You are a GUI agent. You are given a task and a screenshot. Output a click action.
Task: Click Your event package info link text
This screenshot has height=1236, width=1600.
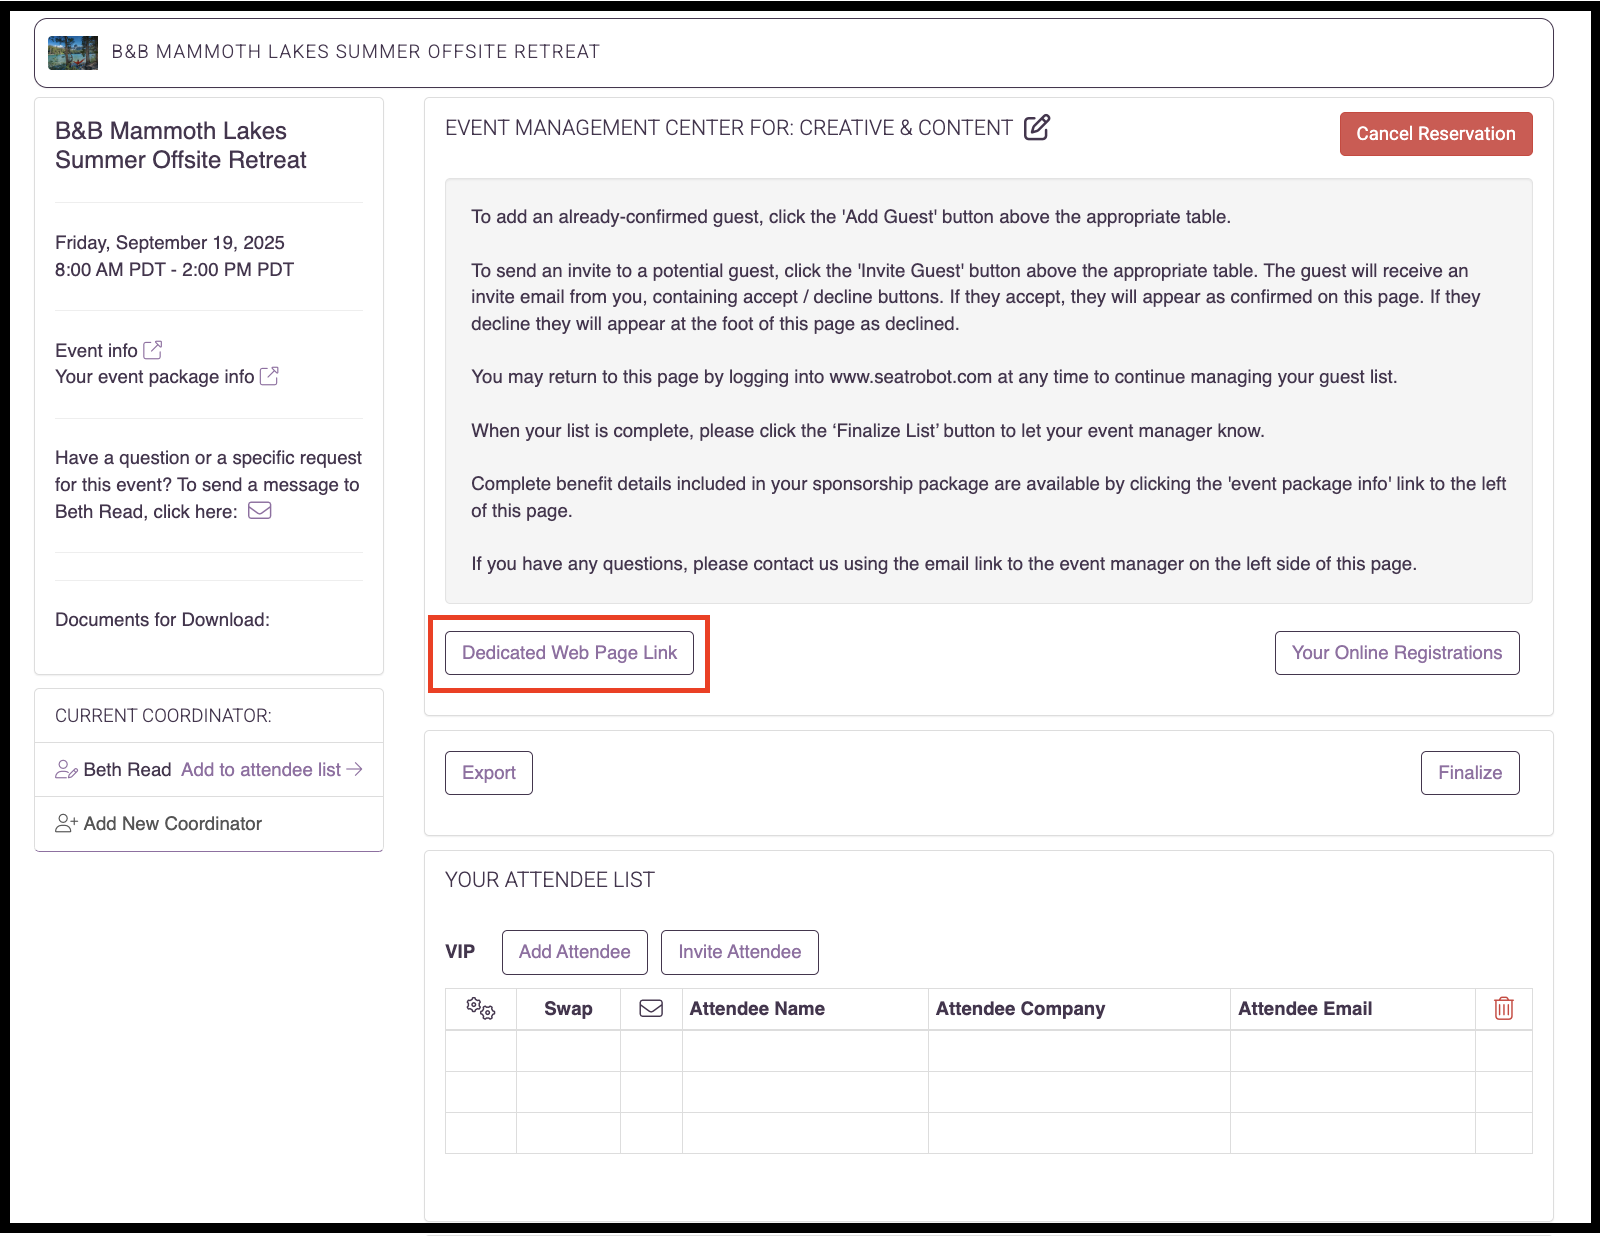point(155,377)
